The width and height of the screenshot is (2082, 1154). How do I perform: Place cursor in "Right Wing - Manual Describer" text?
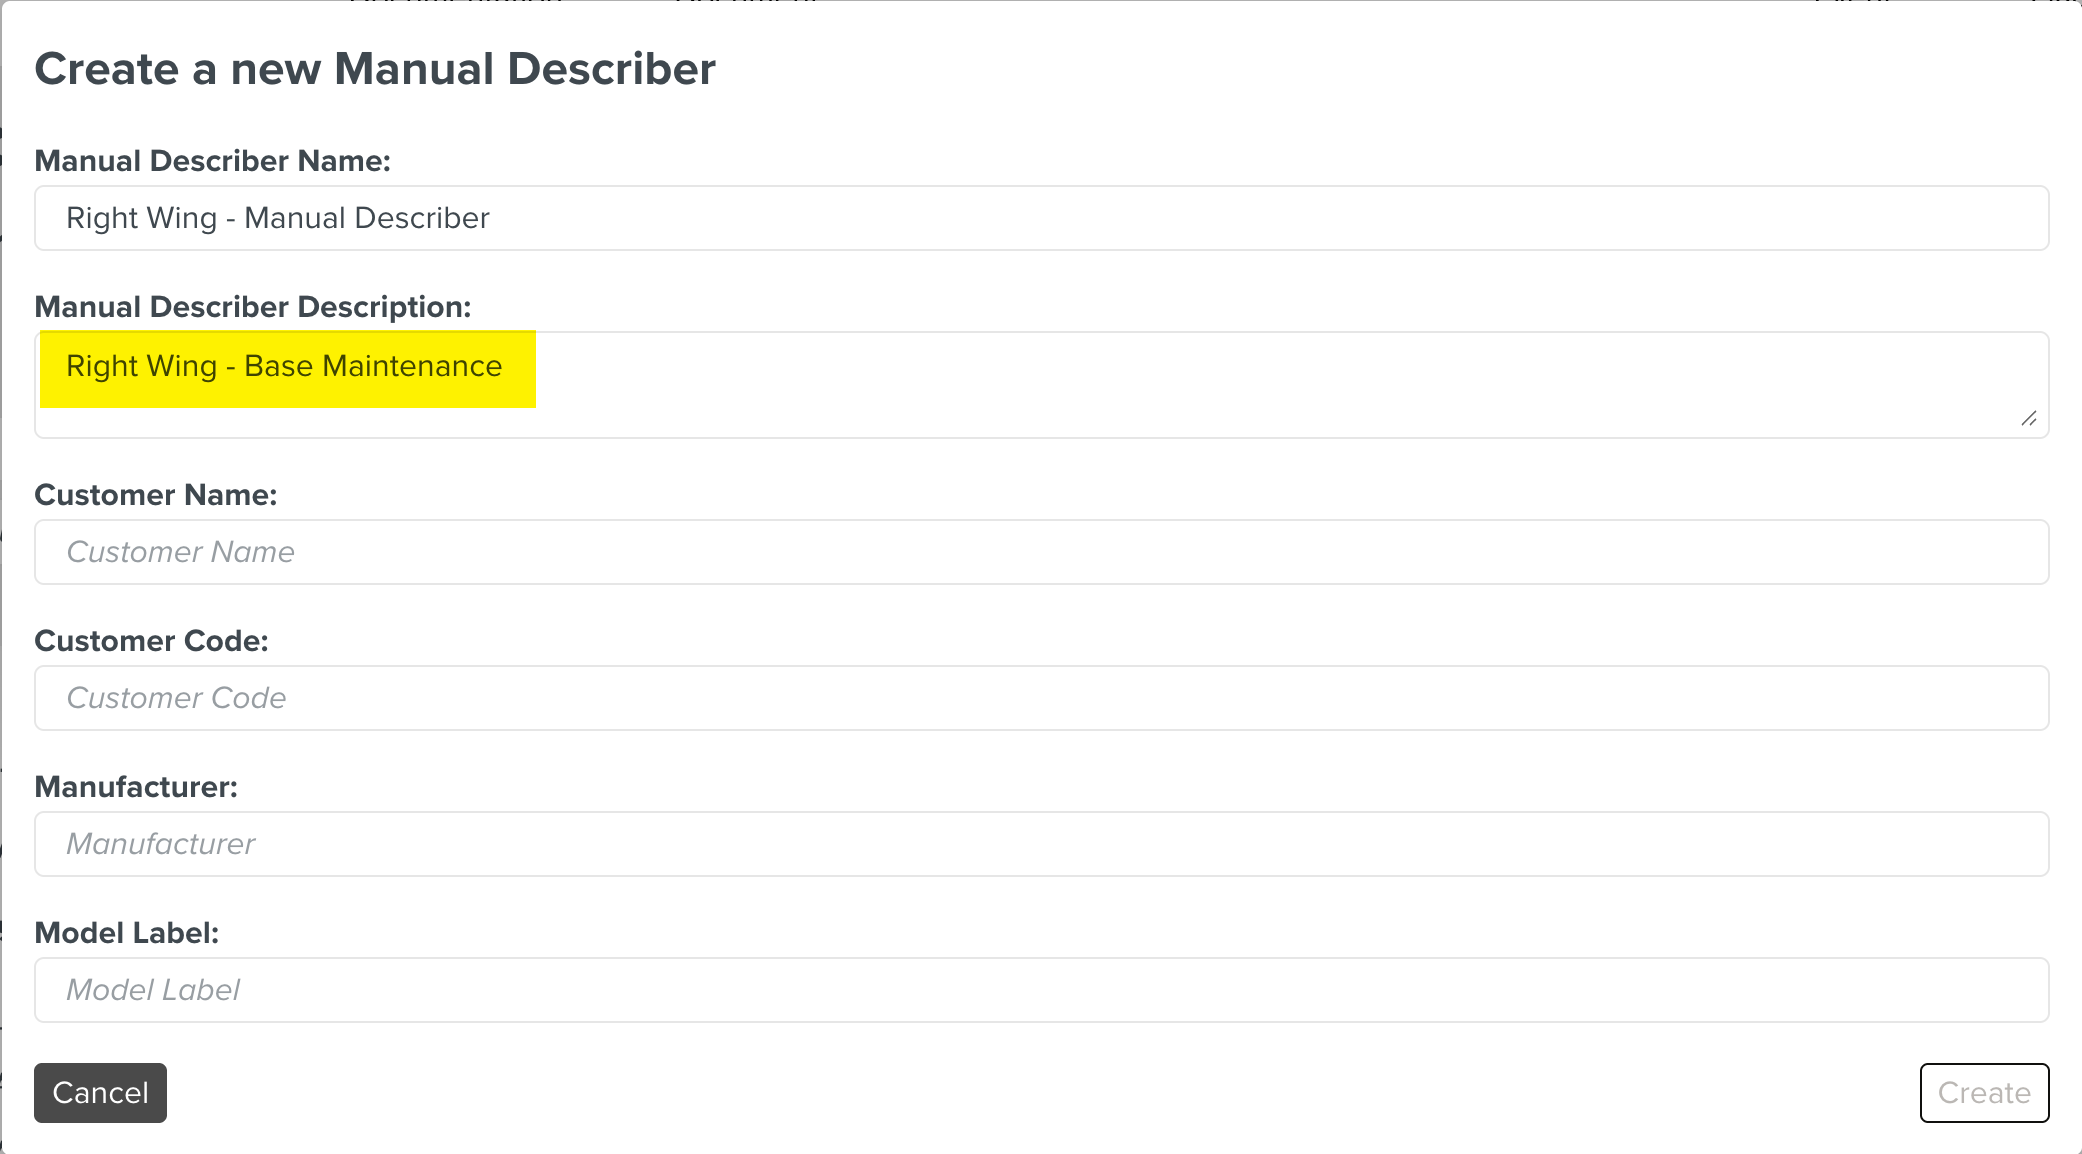click(x=278, y=218)
